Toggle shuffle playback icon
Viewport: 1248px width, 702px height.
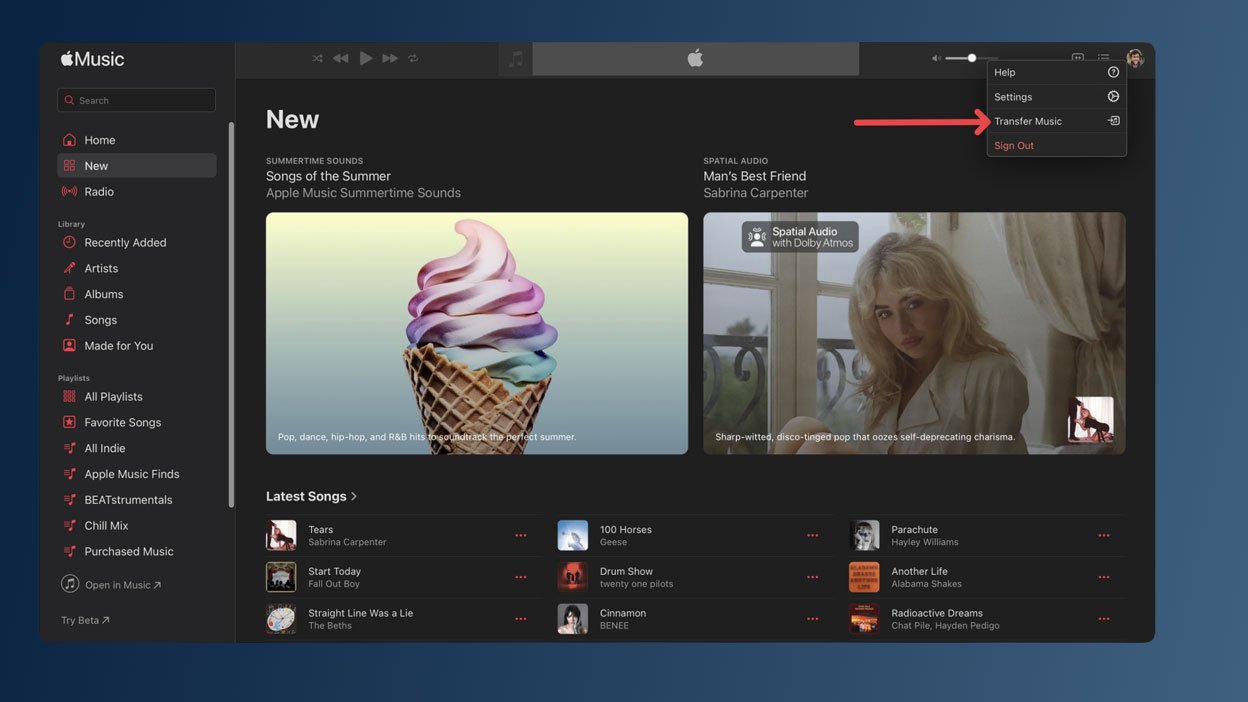pyautogui.click(x=317, y=59)
